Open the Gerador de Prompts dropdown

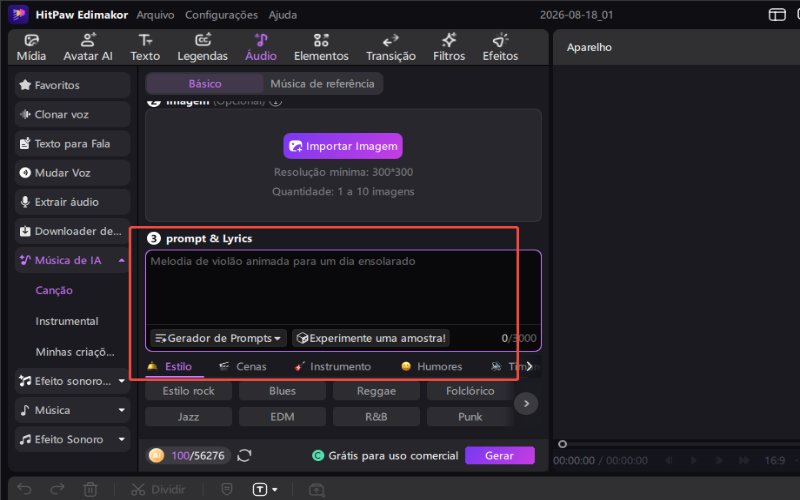point(218,338)
